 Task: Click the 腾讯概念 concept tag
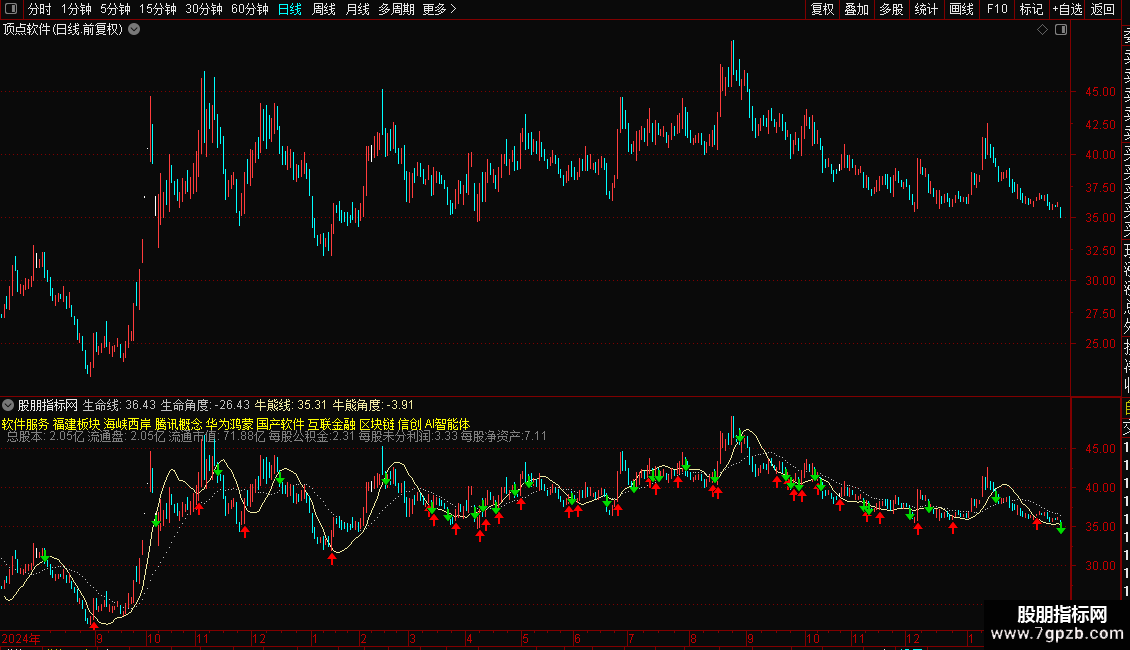(x=179, y=424)
